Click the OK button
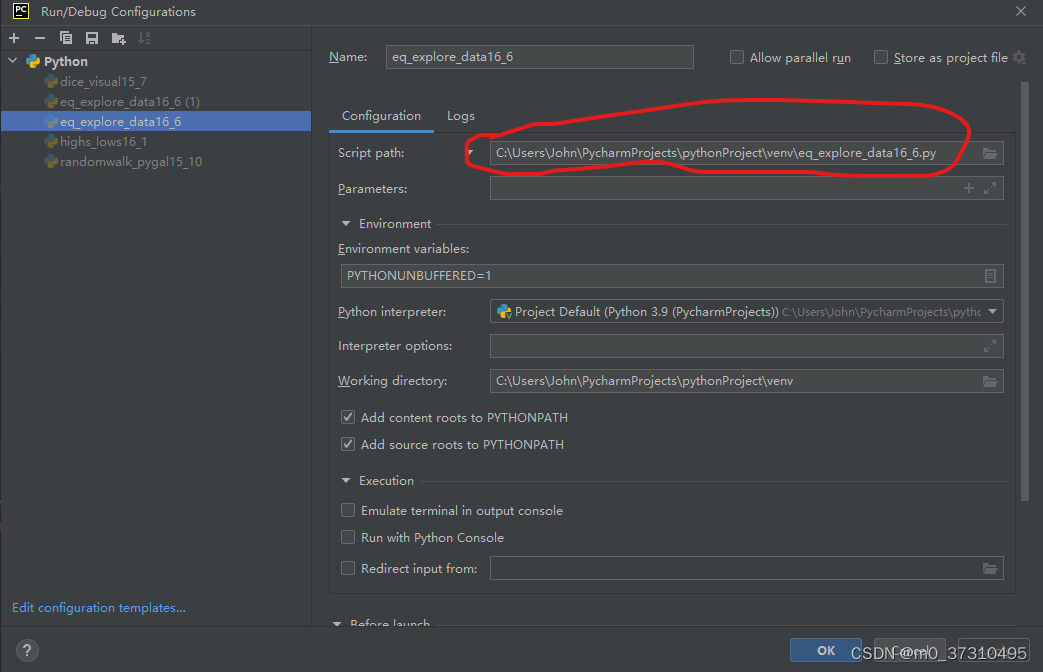 click(x=825, y=649)
